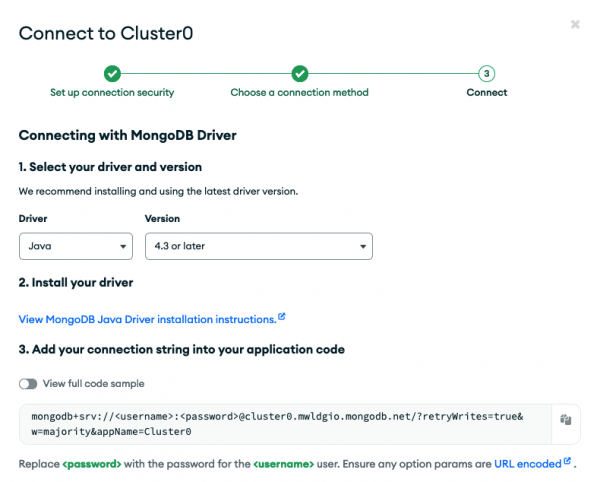Image resolution: width=600 pixels, height=482 pixels.
Task: Click the Connecting with MongoDB Driver heading
Action: click(127, 135)
